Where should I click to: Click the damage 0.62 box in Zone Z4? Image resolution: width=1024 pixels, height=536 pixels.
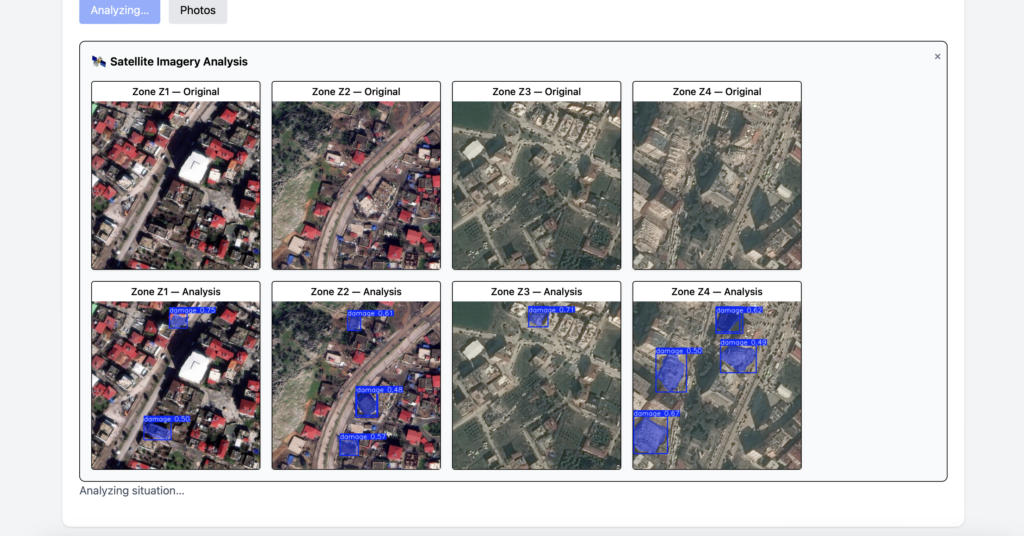729,322
